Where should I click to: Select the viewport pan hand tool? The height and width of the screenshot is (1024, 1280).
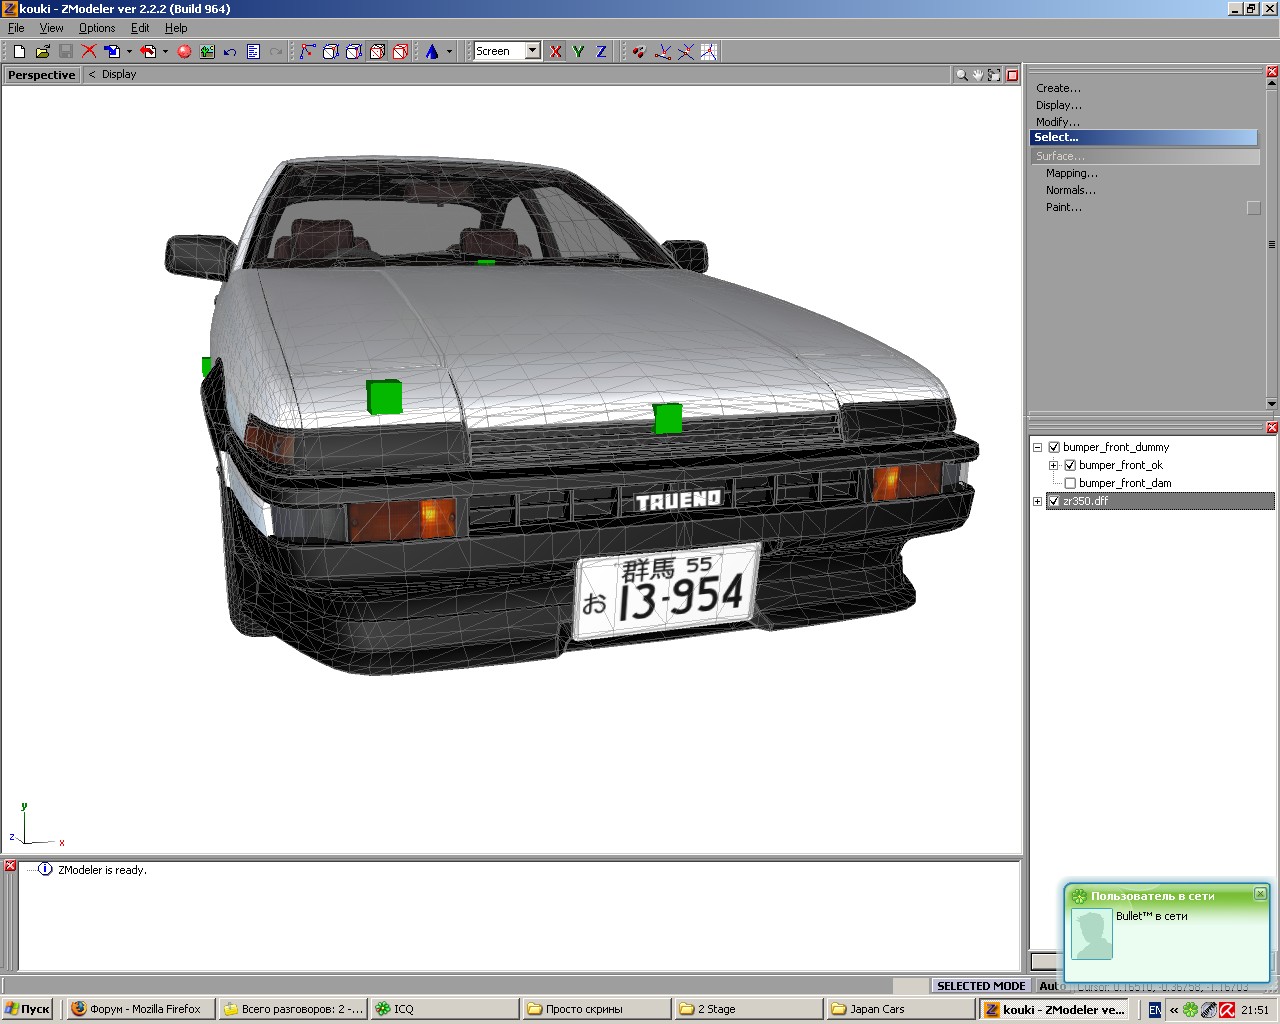coord(978,75)
